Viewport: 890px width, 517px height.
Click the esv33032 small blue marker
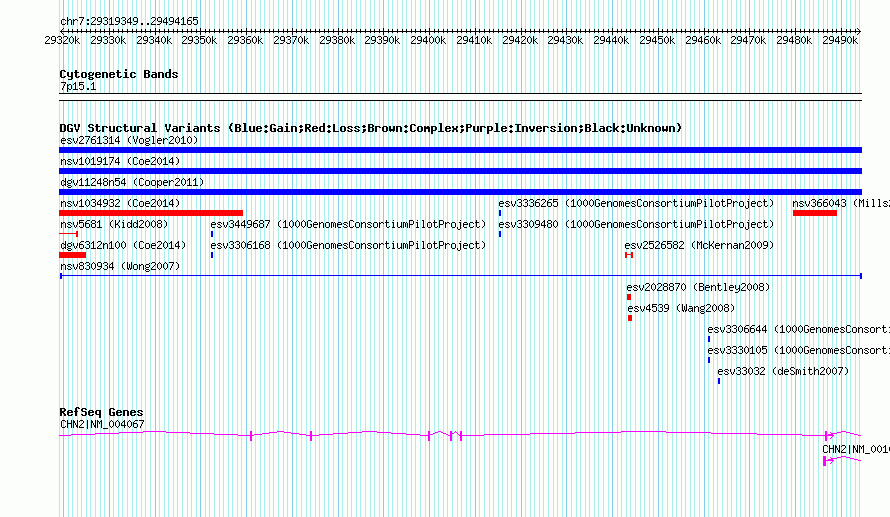point(719,381)
